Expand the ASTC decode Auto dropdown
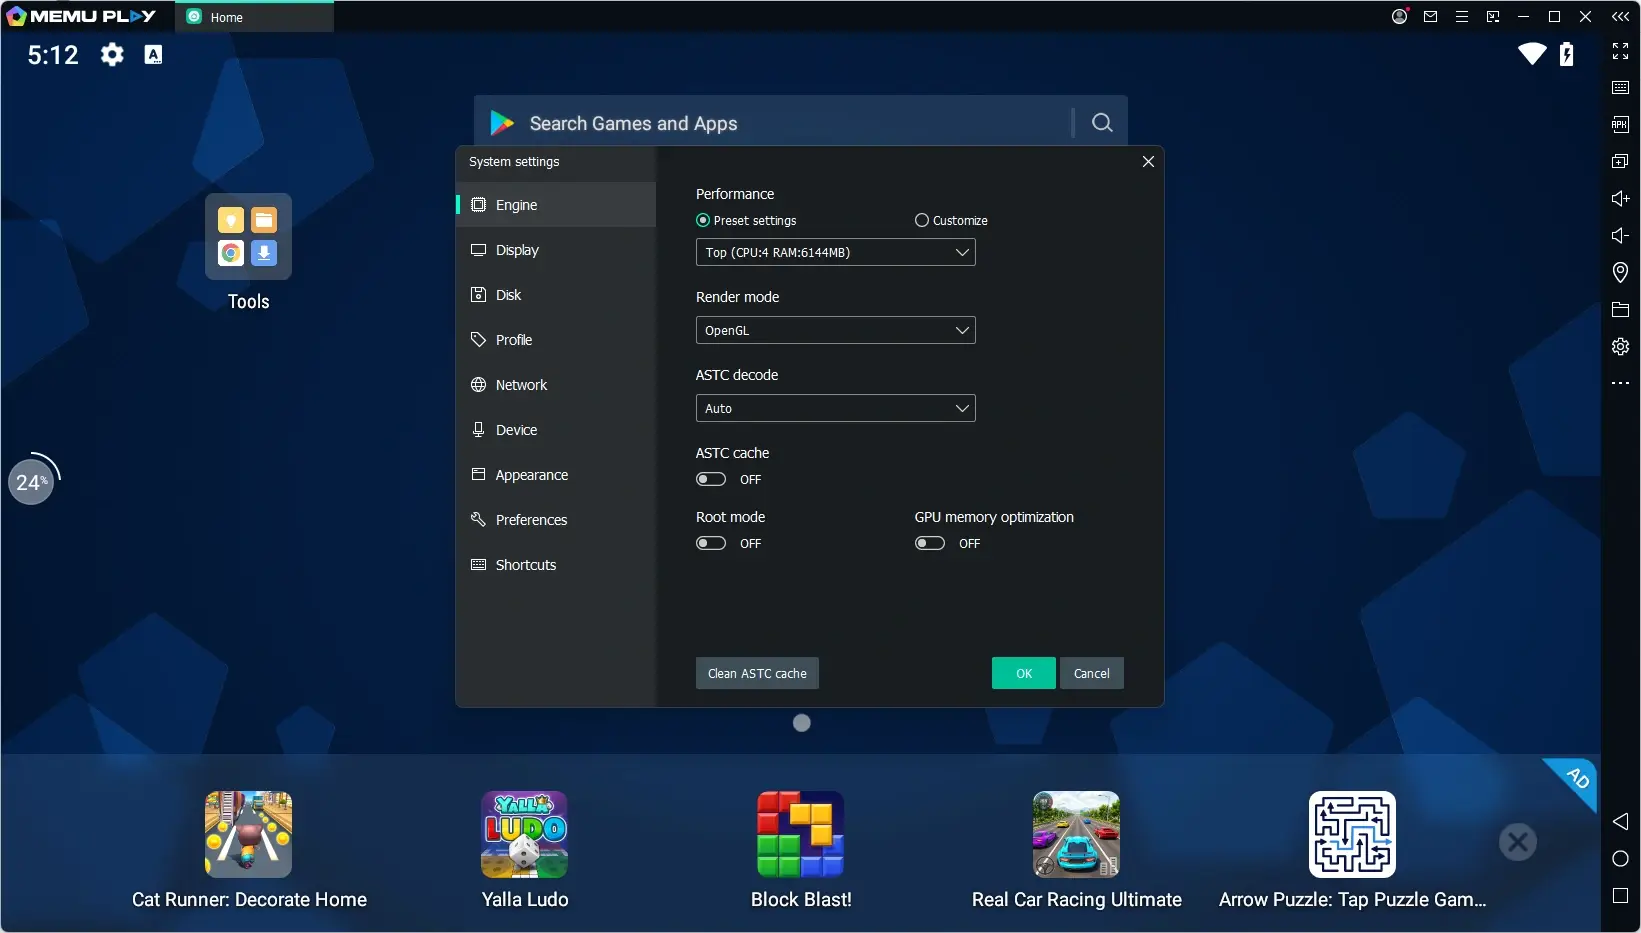1641x933 pixels. 835,408
